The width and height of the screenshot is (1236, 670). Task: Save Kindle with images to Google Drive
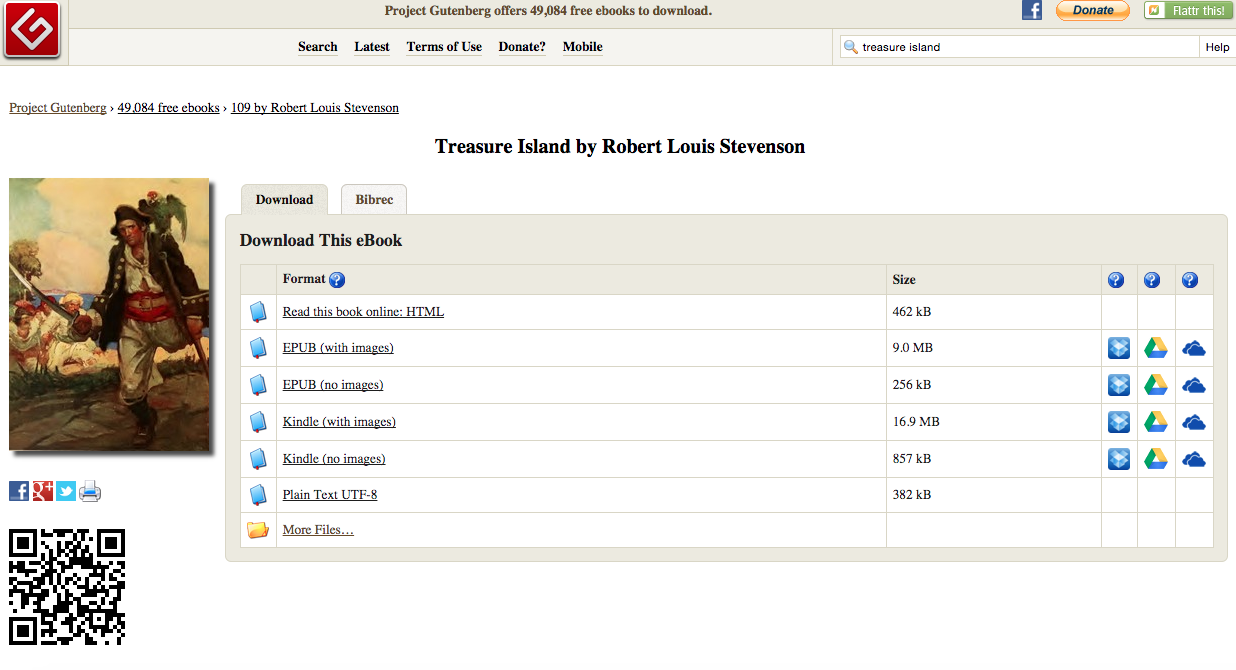(x=1156, y=422)
